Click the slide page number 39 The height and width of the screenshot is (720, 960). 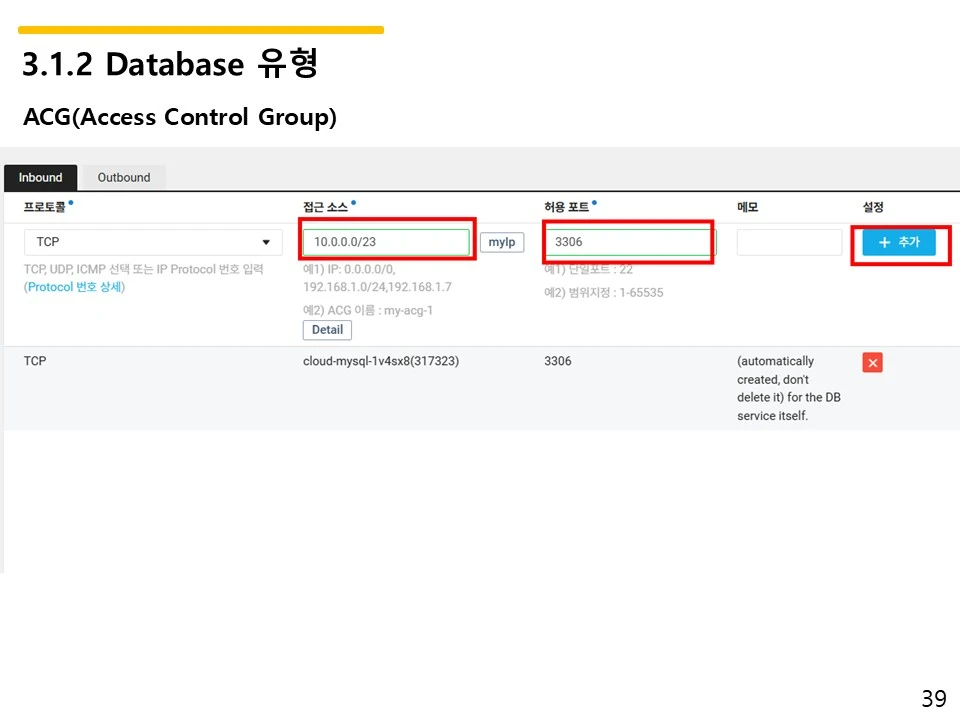point(934,699)
